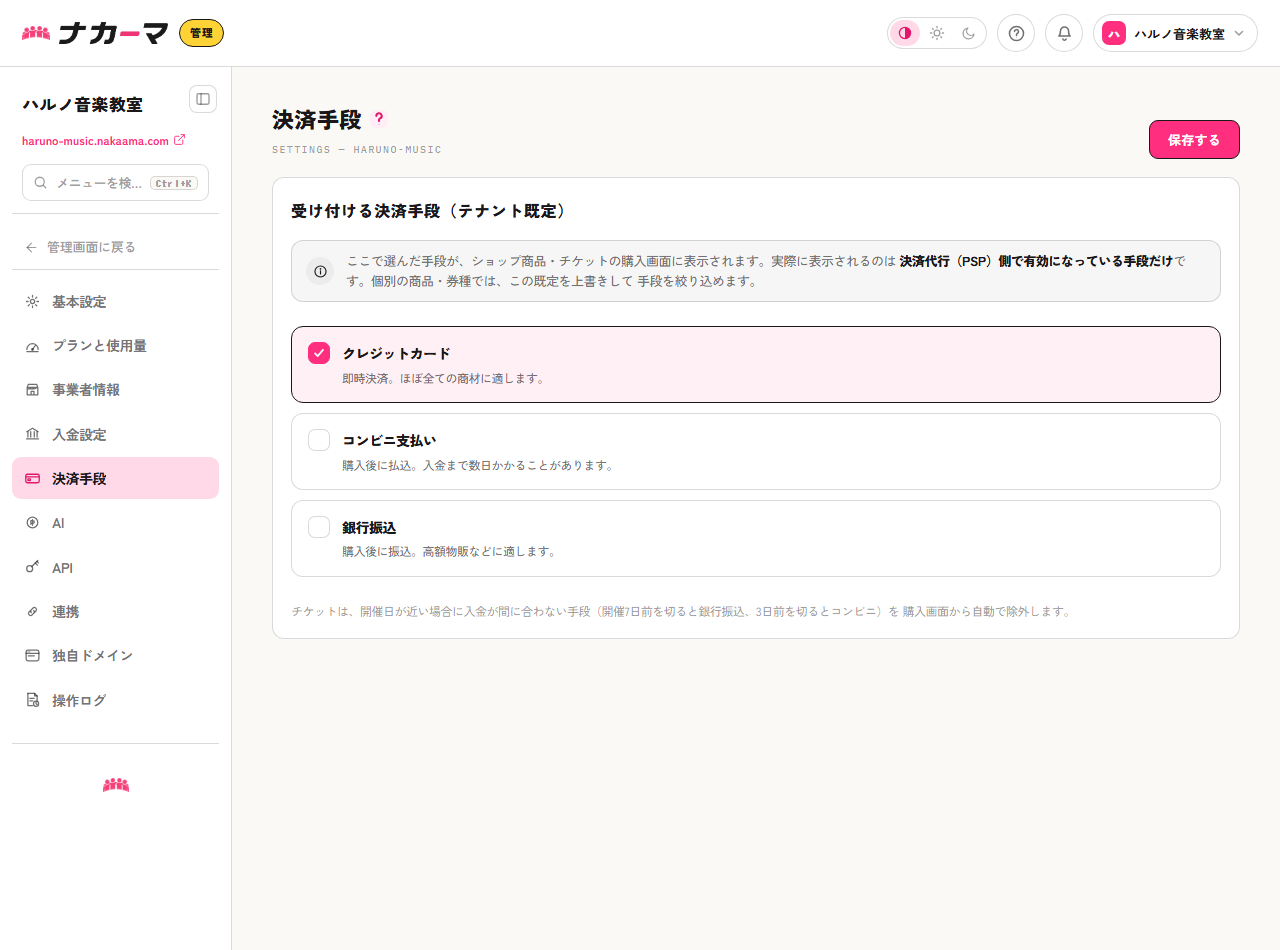Click the ナカーマ logo in the header
Image resolution: width=1280 pixels, height=950 pixels.
[95, 33]
